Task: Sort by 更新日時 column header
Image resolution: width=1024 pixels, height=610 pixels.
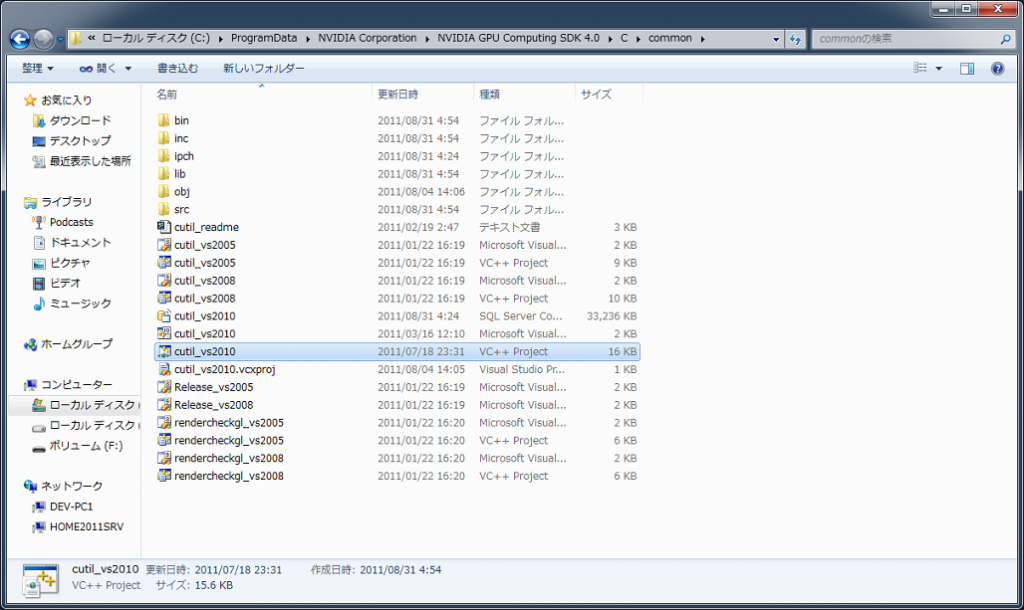Action: point(398,94)
